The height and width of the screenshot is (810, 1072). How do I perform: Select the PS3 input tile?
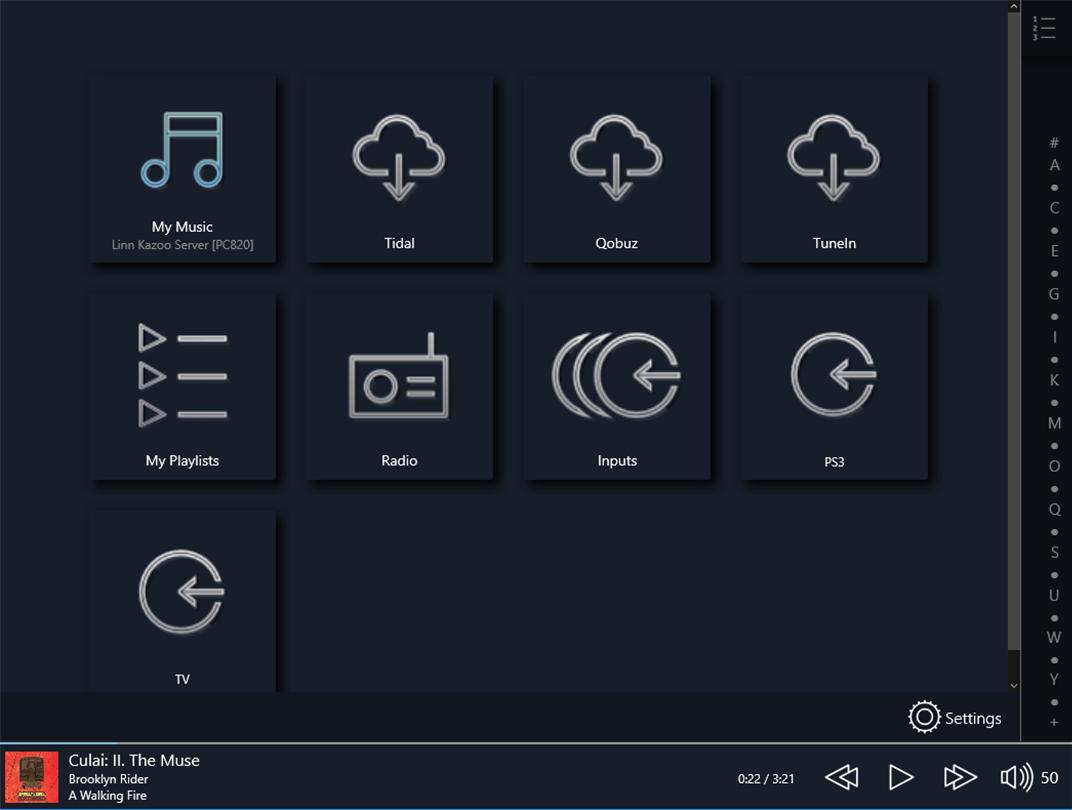click(x=834, y=386)
